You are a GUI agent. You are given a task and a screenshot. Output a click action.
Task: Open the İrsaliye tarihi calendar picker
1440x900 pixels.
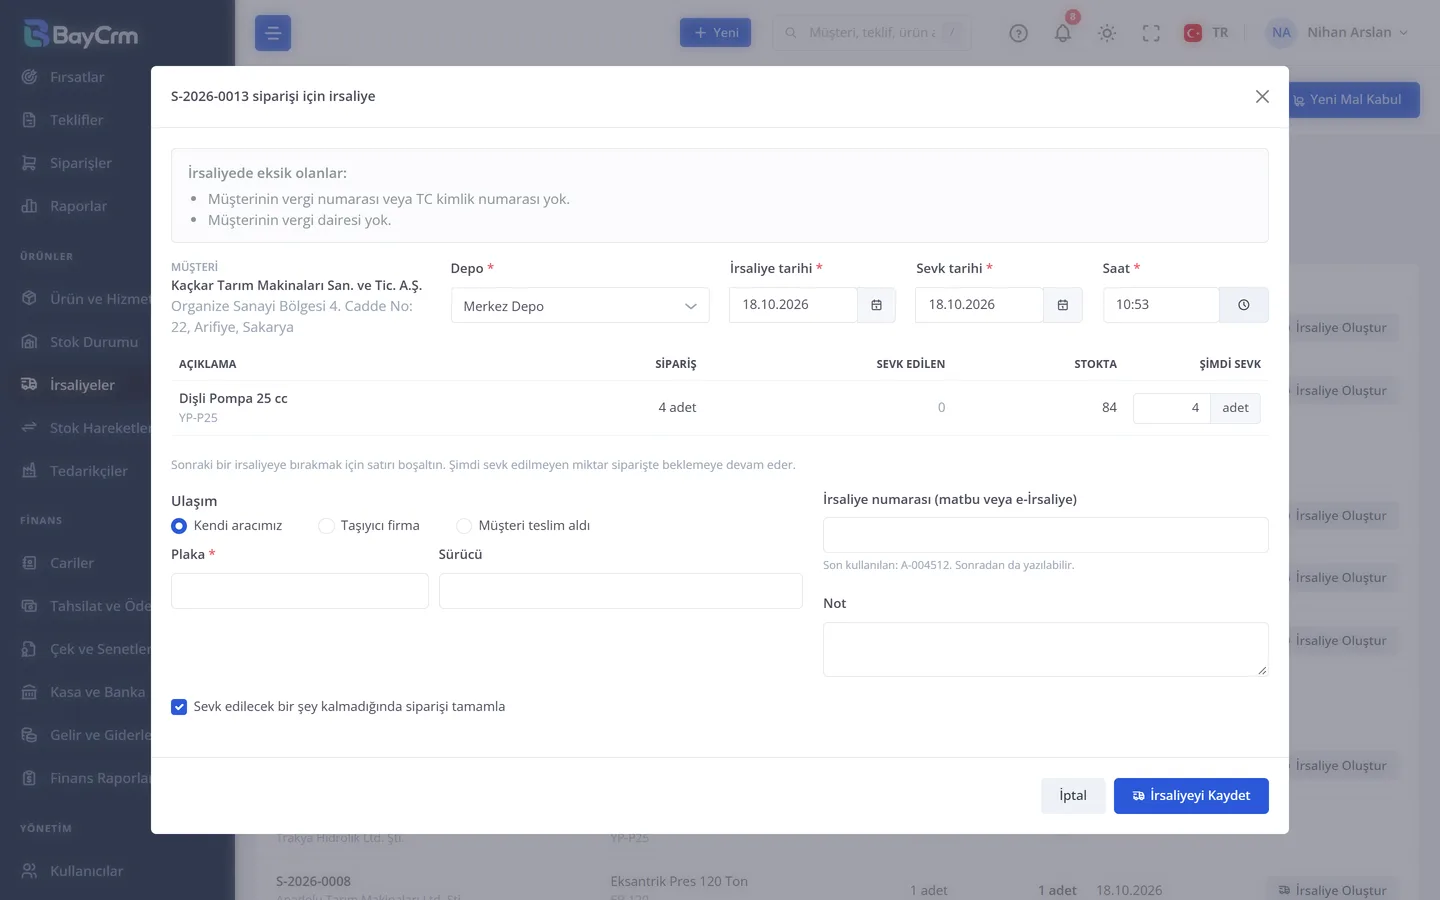point(876,305)
